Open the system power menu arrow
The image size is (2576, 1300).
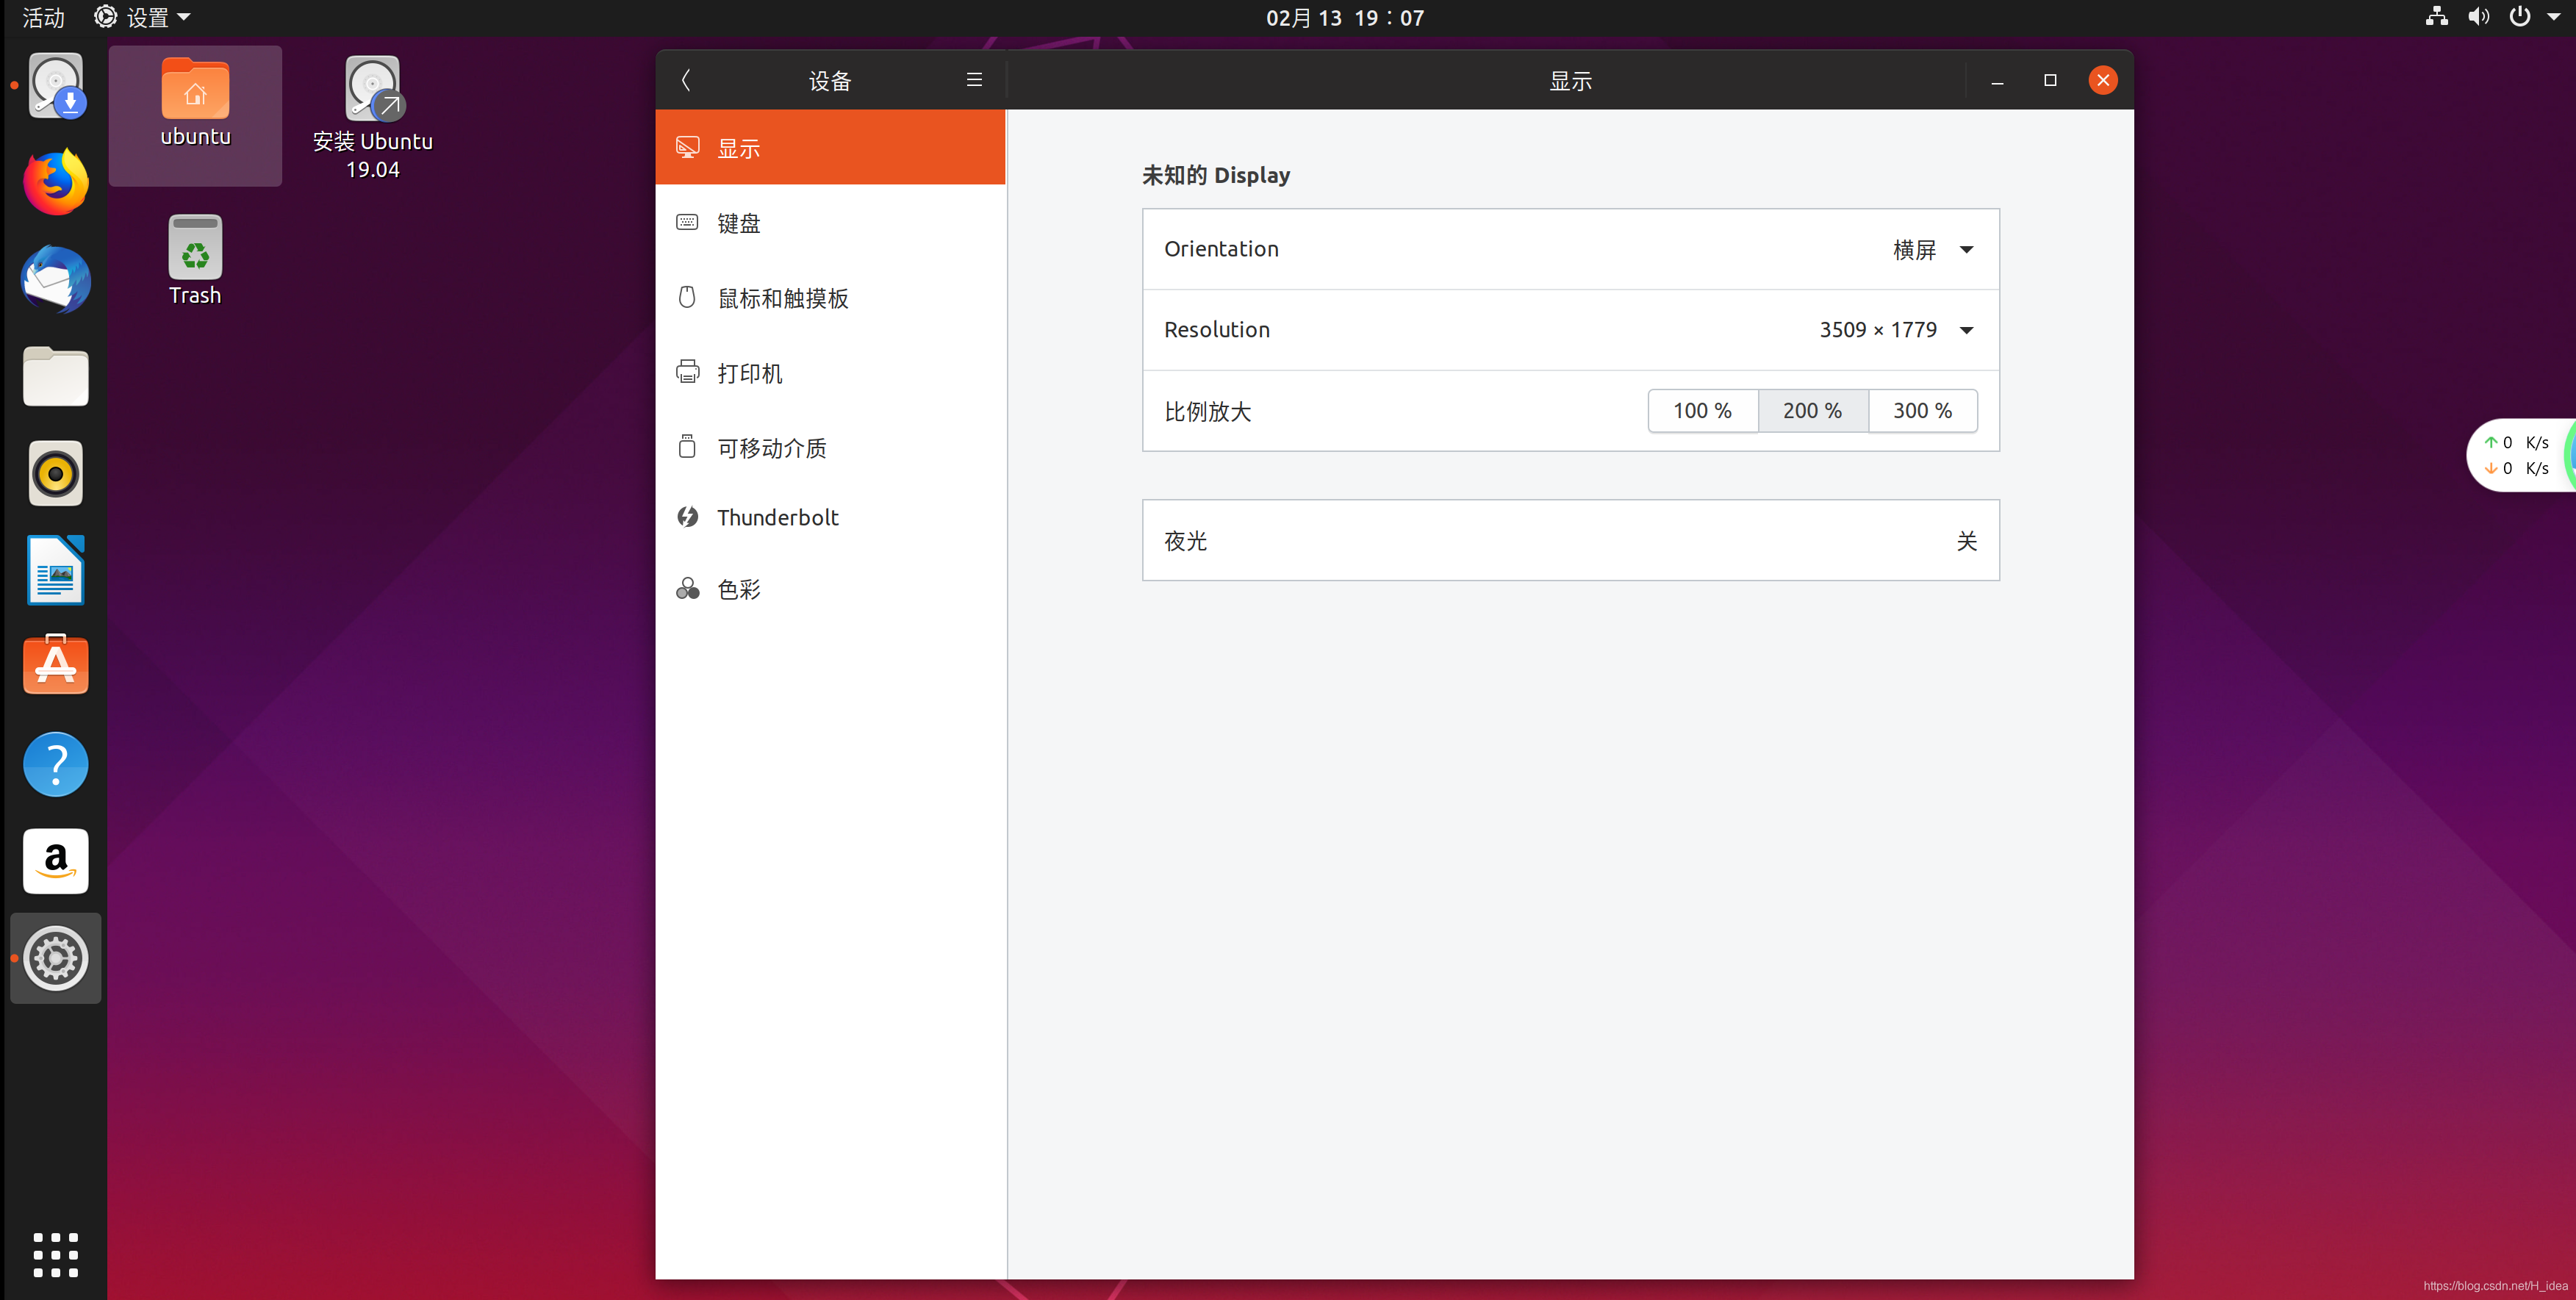[x=2553, y=17]
